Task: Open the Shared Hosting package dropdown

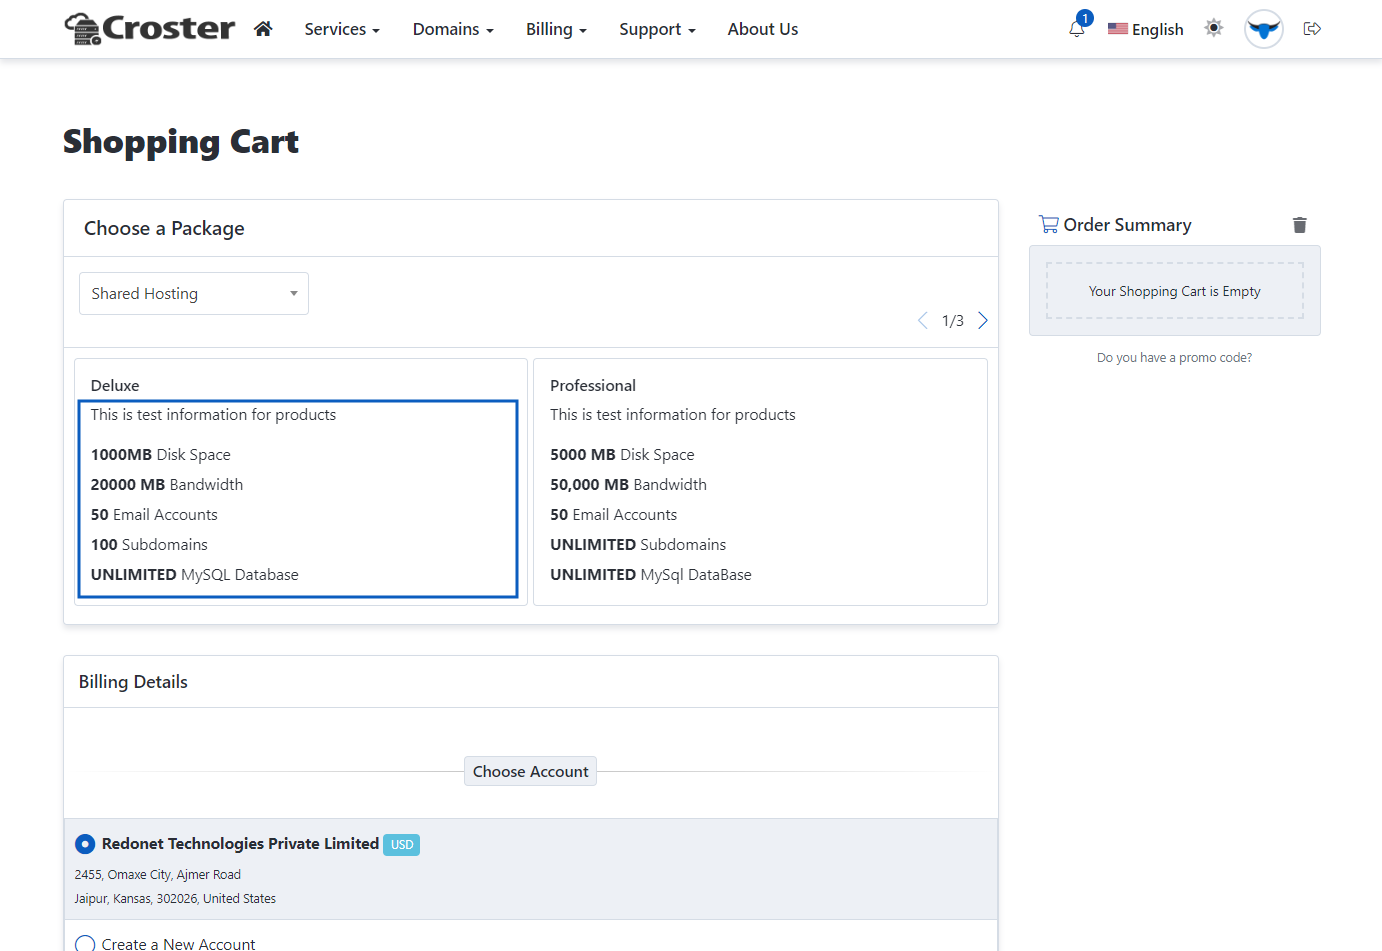Action: tap(194, 294)
